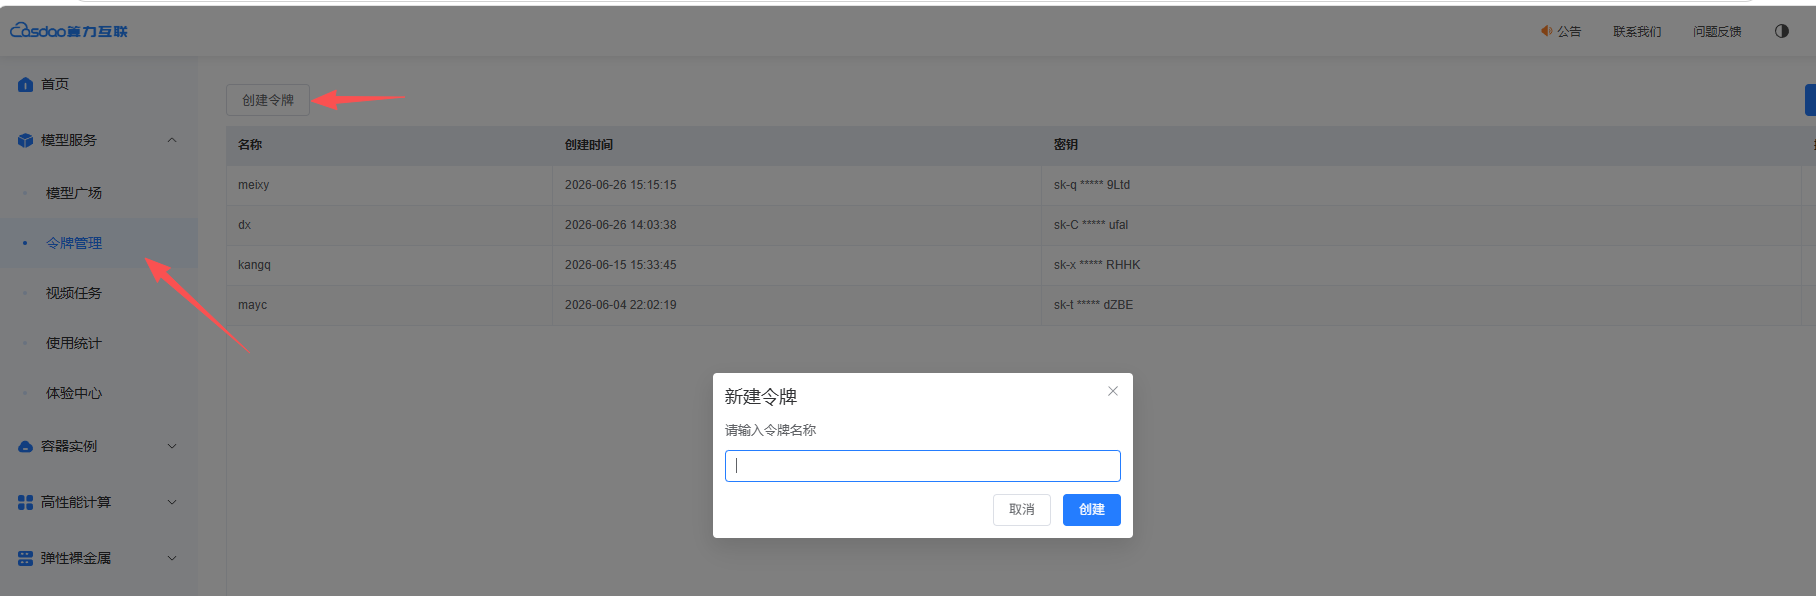The width and height of the screenshot is (1816, 596).
Task: Click the token name input field
Action: 923,466
